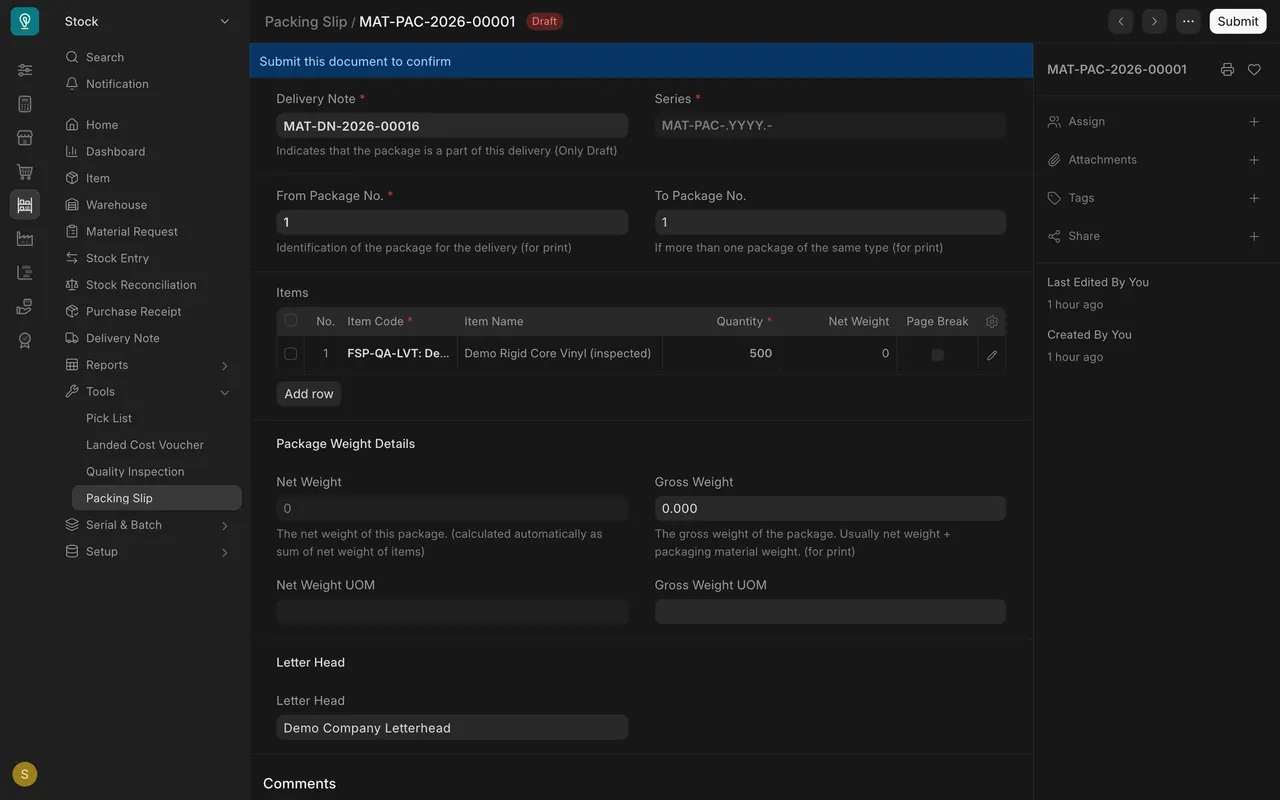
Task: Tick the checkbox for item row 1
Action: pyautogui.click(x=291, y=354)
